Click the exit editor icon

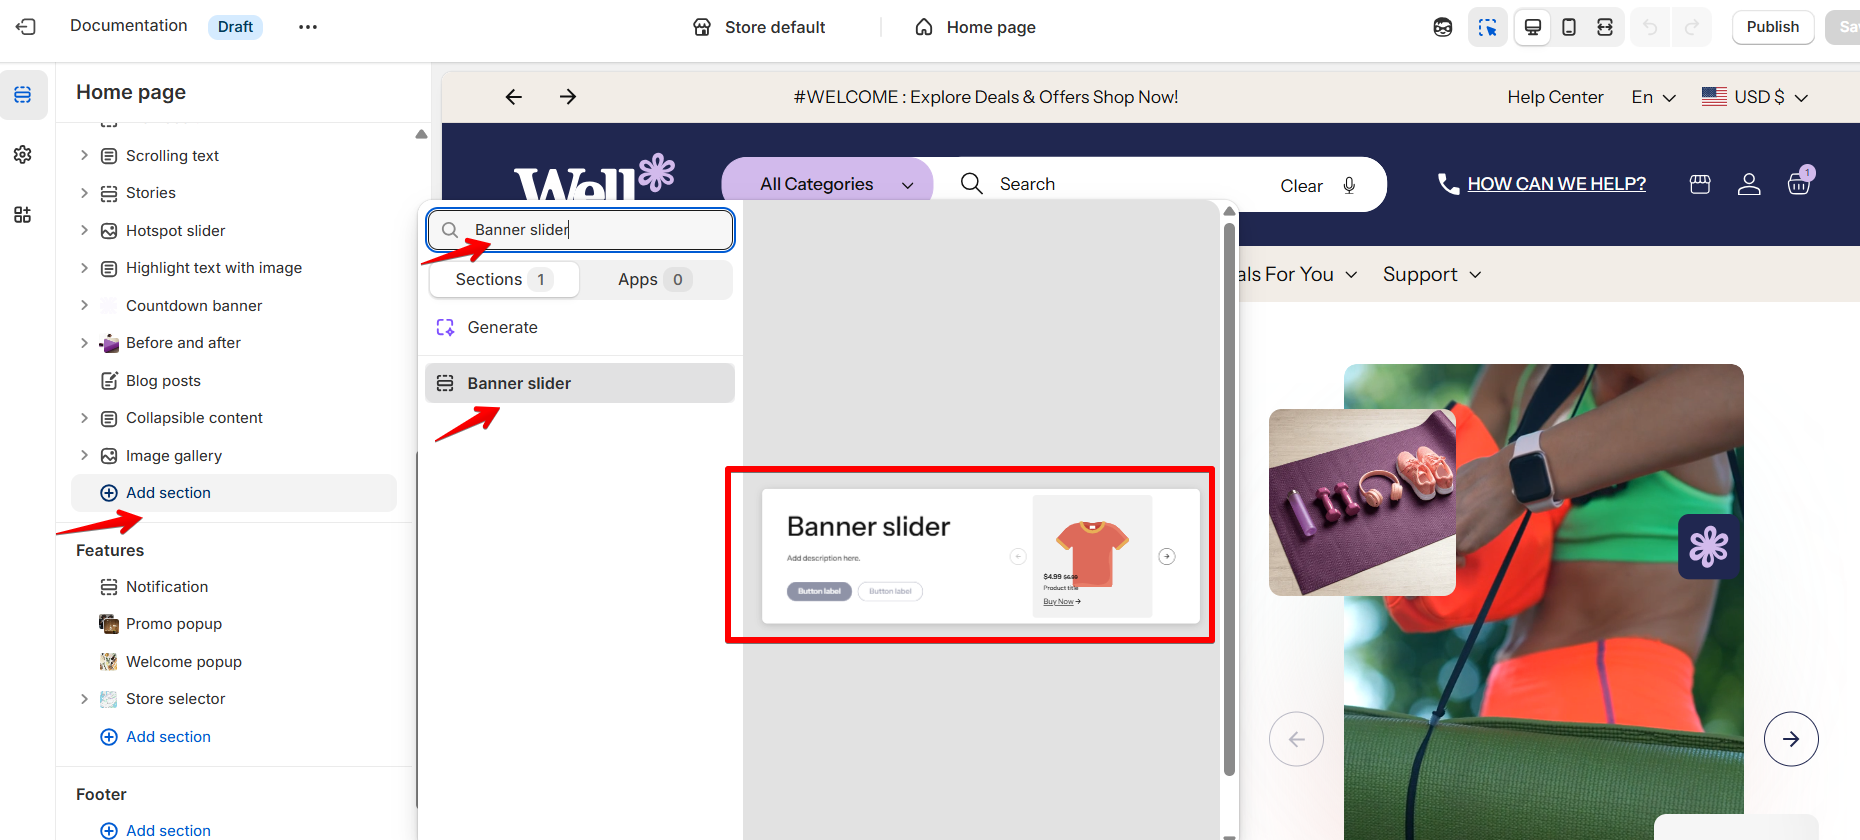pos(26,27)
